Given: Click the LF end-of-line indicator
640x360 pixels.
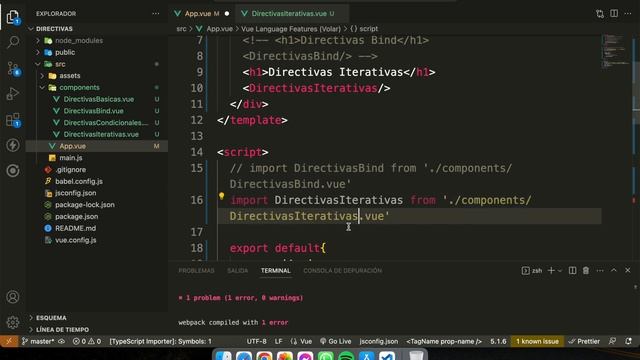Looking at the screenshot, I should point(278,341).
